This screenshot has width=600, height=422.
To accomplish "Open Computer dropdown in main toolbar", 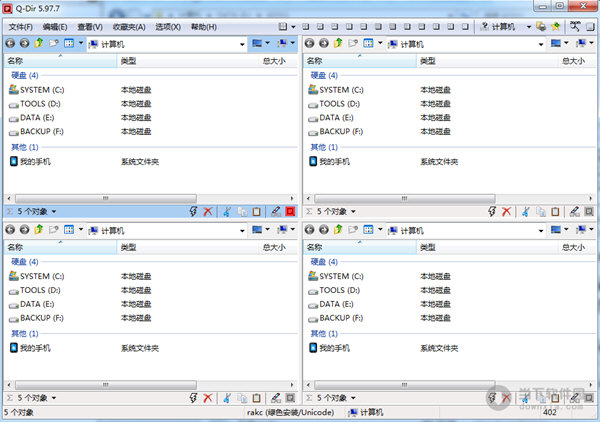I will click(x=529, y=27).
